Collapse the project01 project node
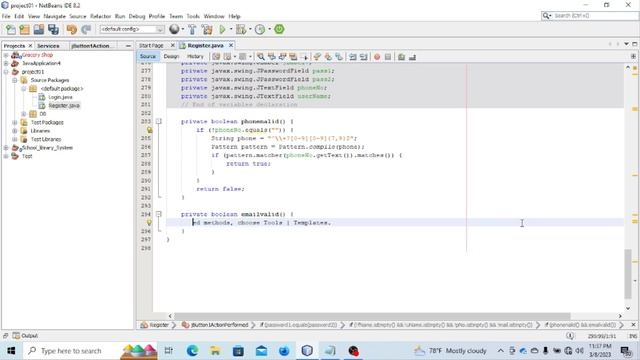 (6, 72)
